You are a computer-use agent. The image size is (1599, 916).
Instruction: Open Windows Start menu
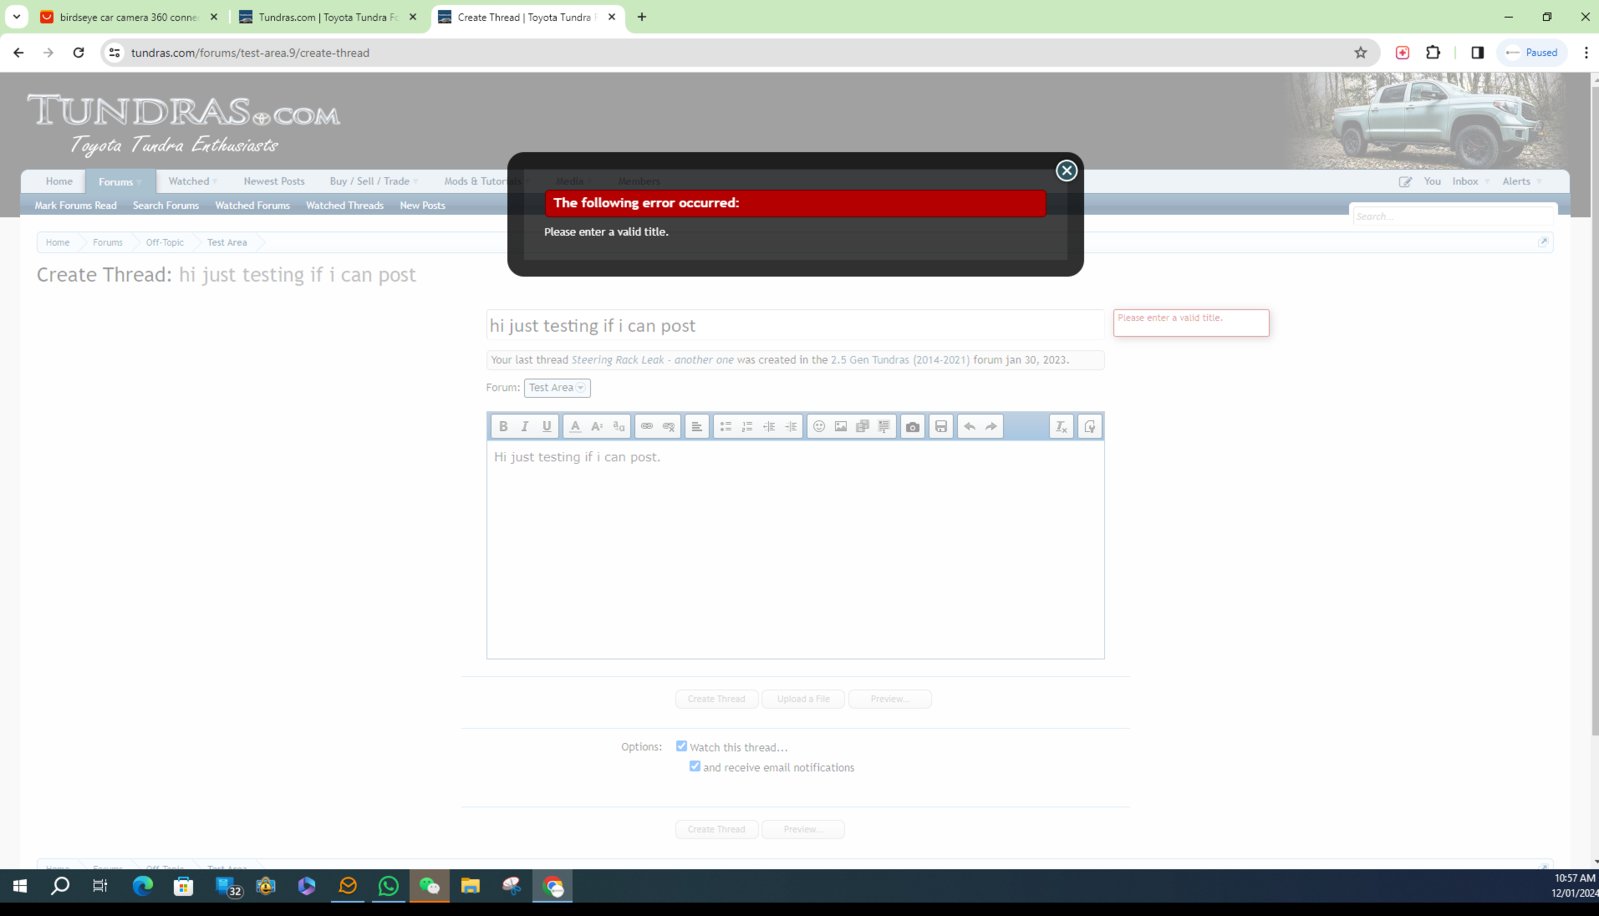[19, 886]
